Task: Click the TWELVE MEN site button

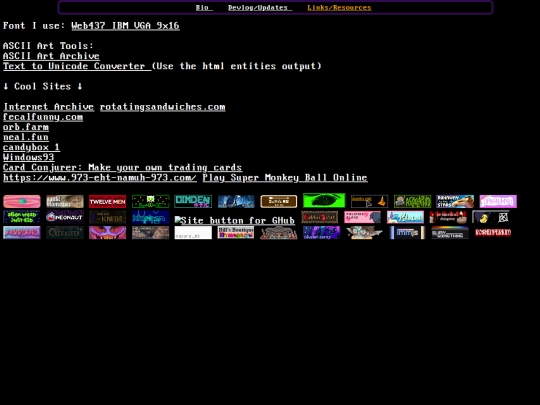Action: click(107, 201)
